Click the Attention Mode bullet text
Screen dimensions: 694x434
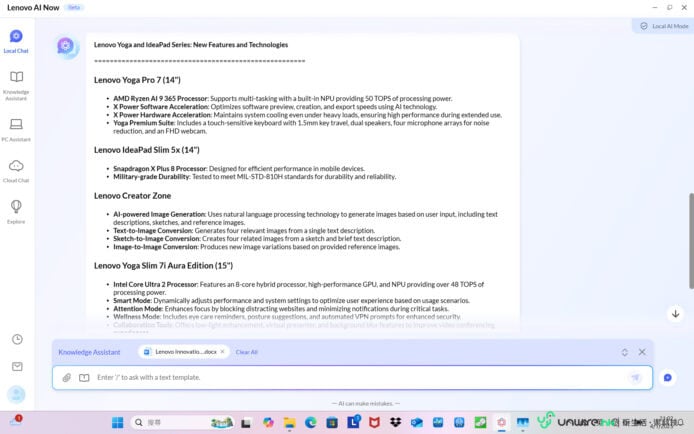click(x=281, y=308)
